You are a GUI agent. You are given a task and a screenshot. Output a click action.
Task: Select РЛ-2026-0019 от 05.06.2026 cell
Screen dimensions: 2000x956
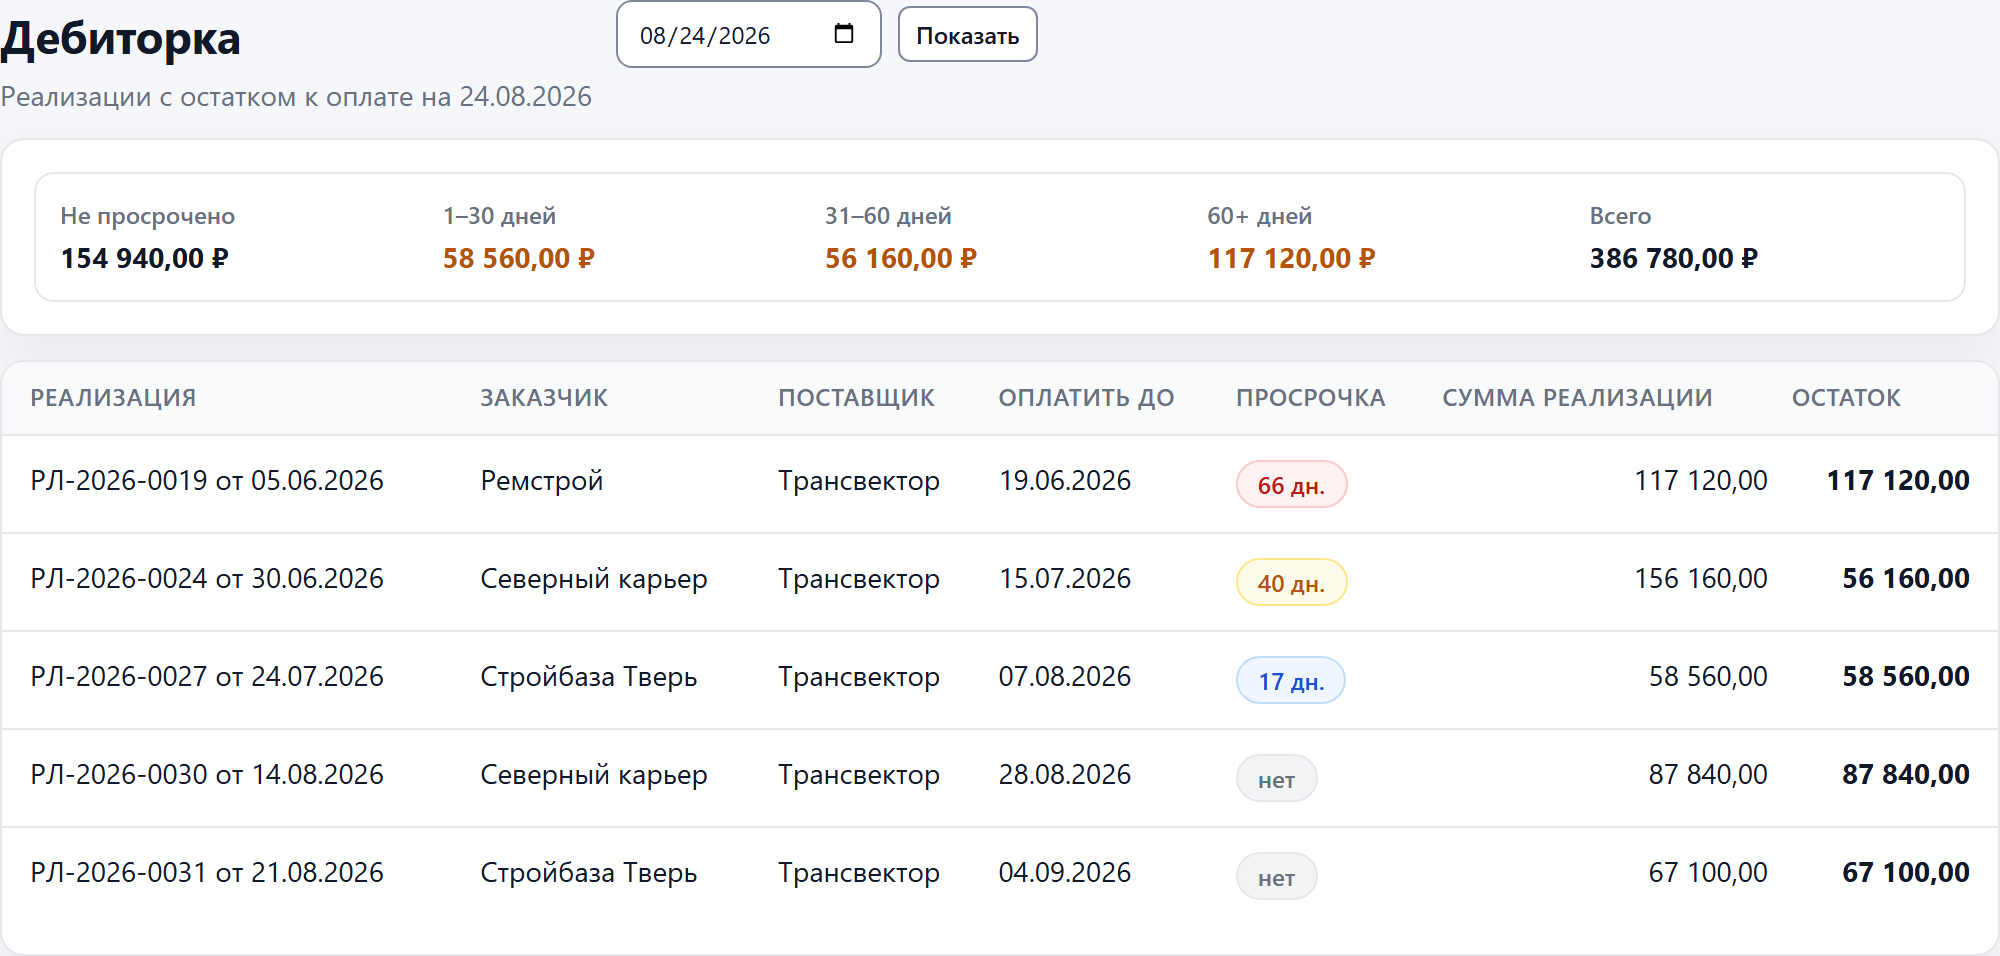[207, 481]
